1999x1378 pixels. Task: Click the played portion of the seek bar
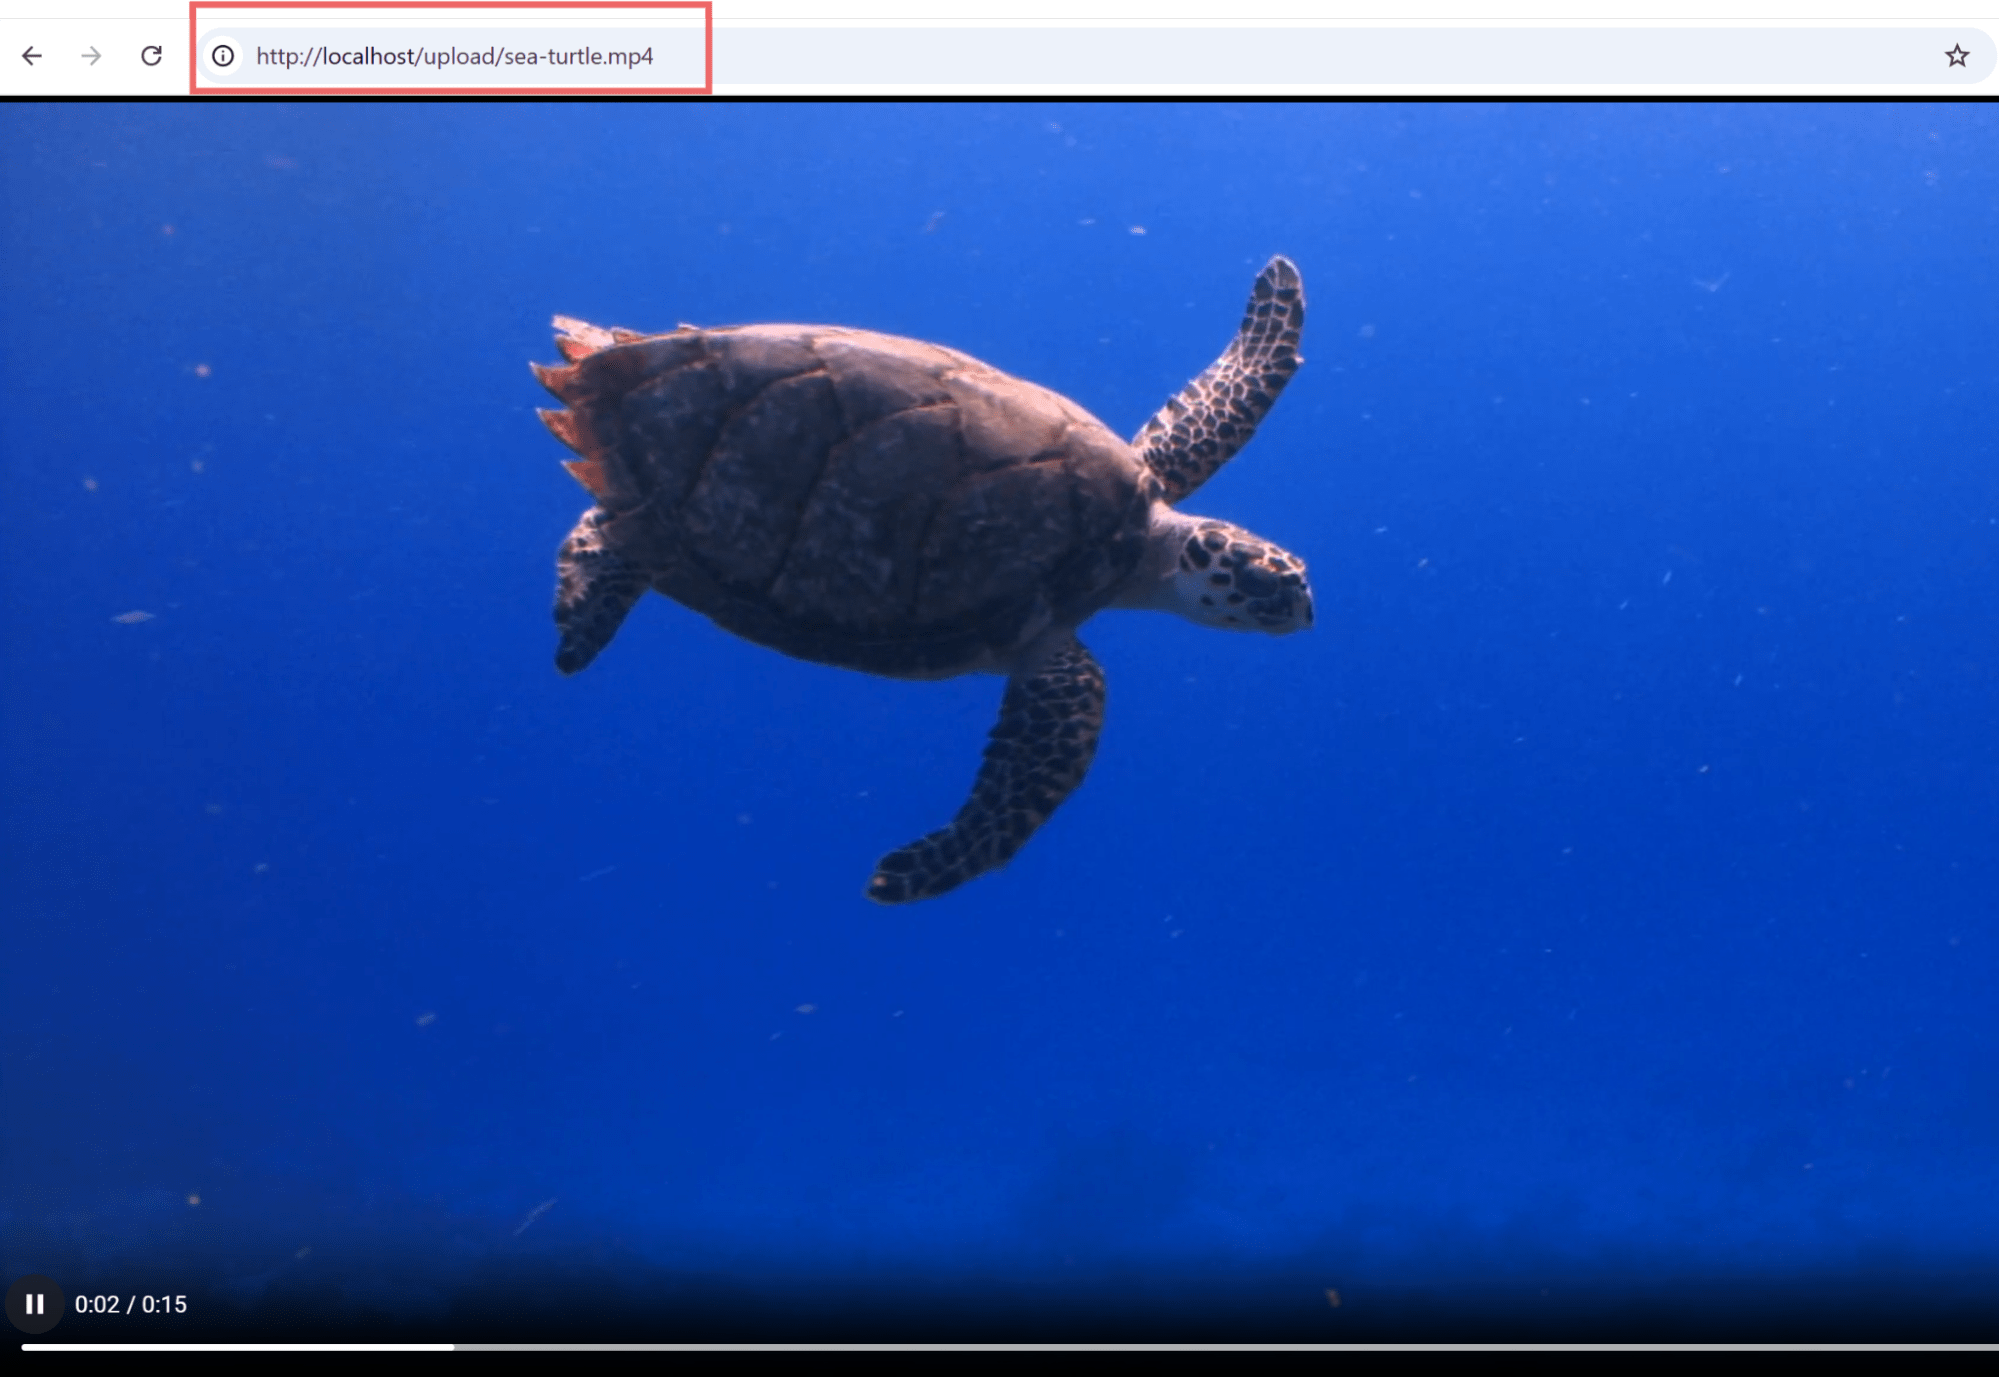pyautogui.click(x=240, y=1347)
